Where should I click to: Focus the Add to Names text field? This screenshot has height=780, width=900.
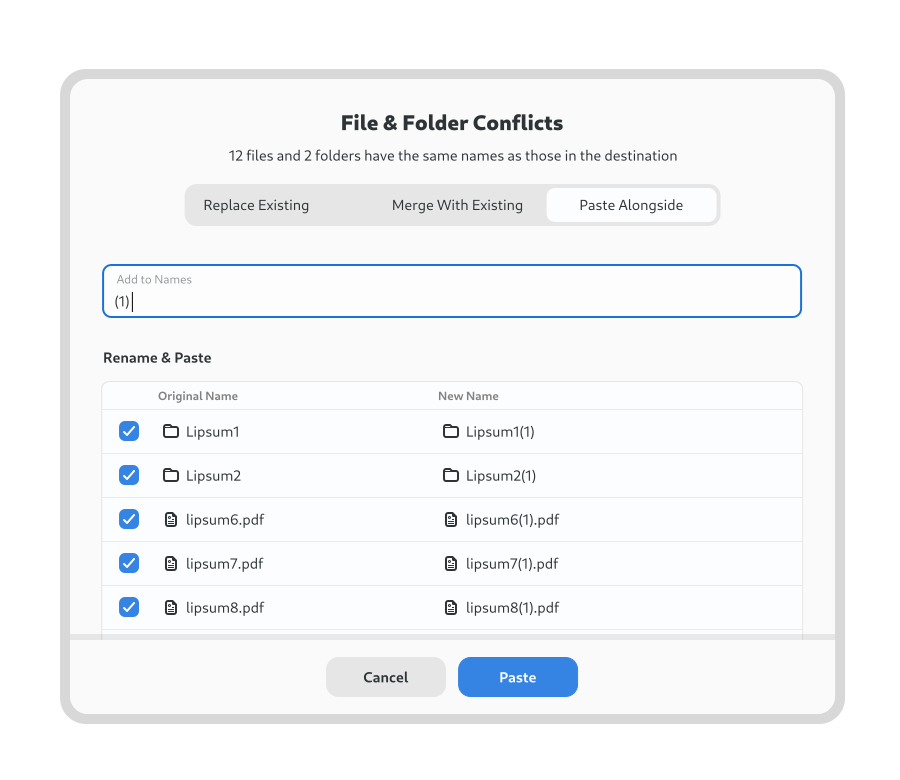coord(452,291)
